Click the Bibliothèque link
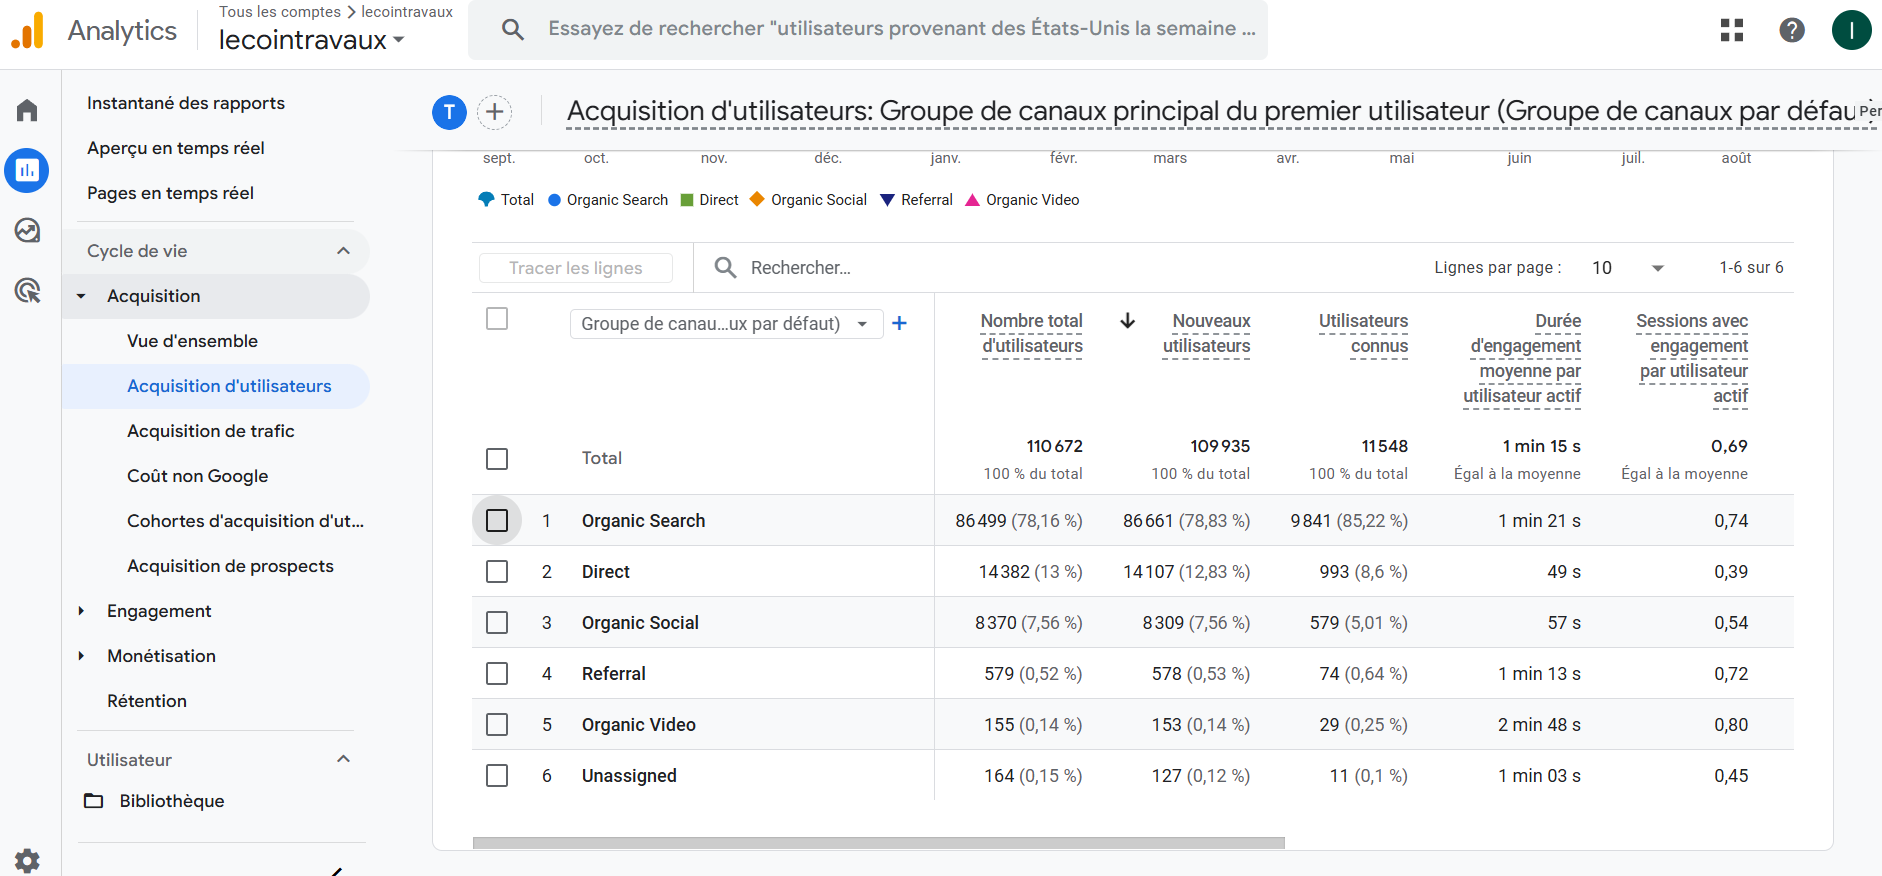1882x876 pixels. coord(171,801)
